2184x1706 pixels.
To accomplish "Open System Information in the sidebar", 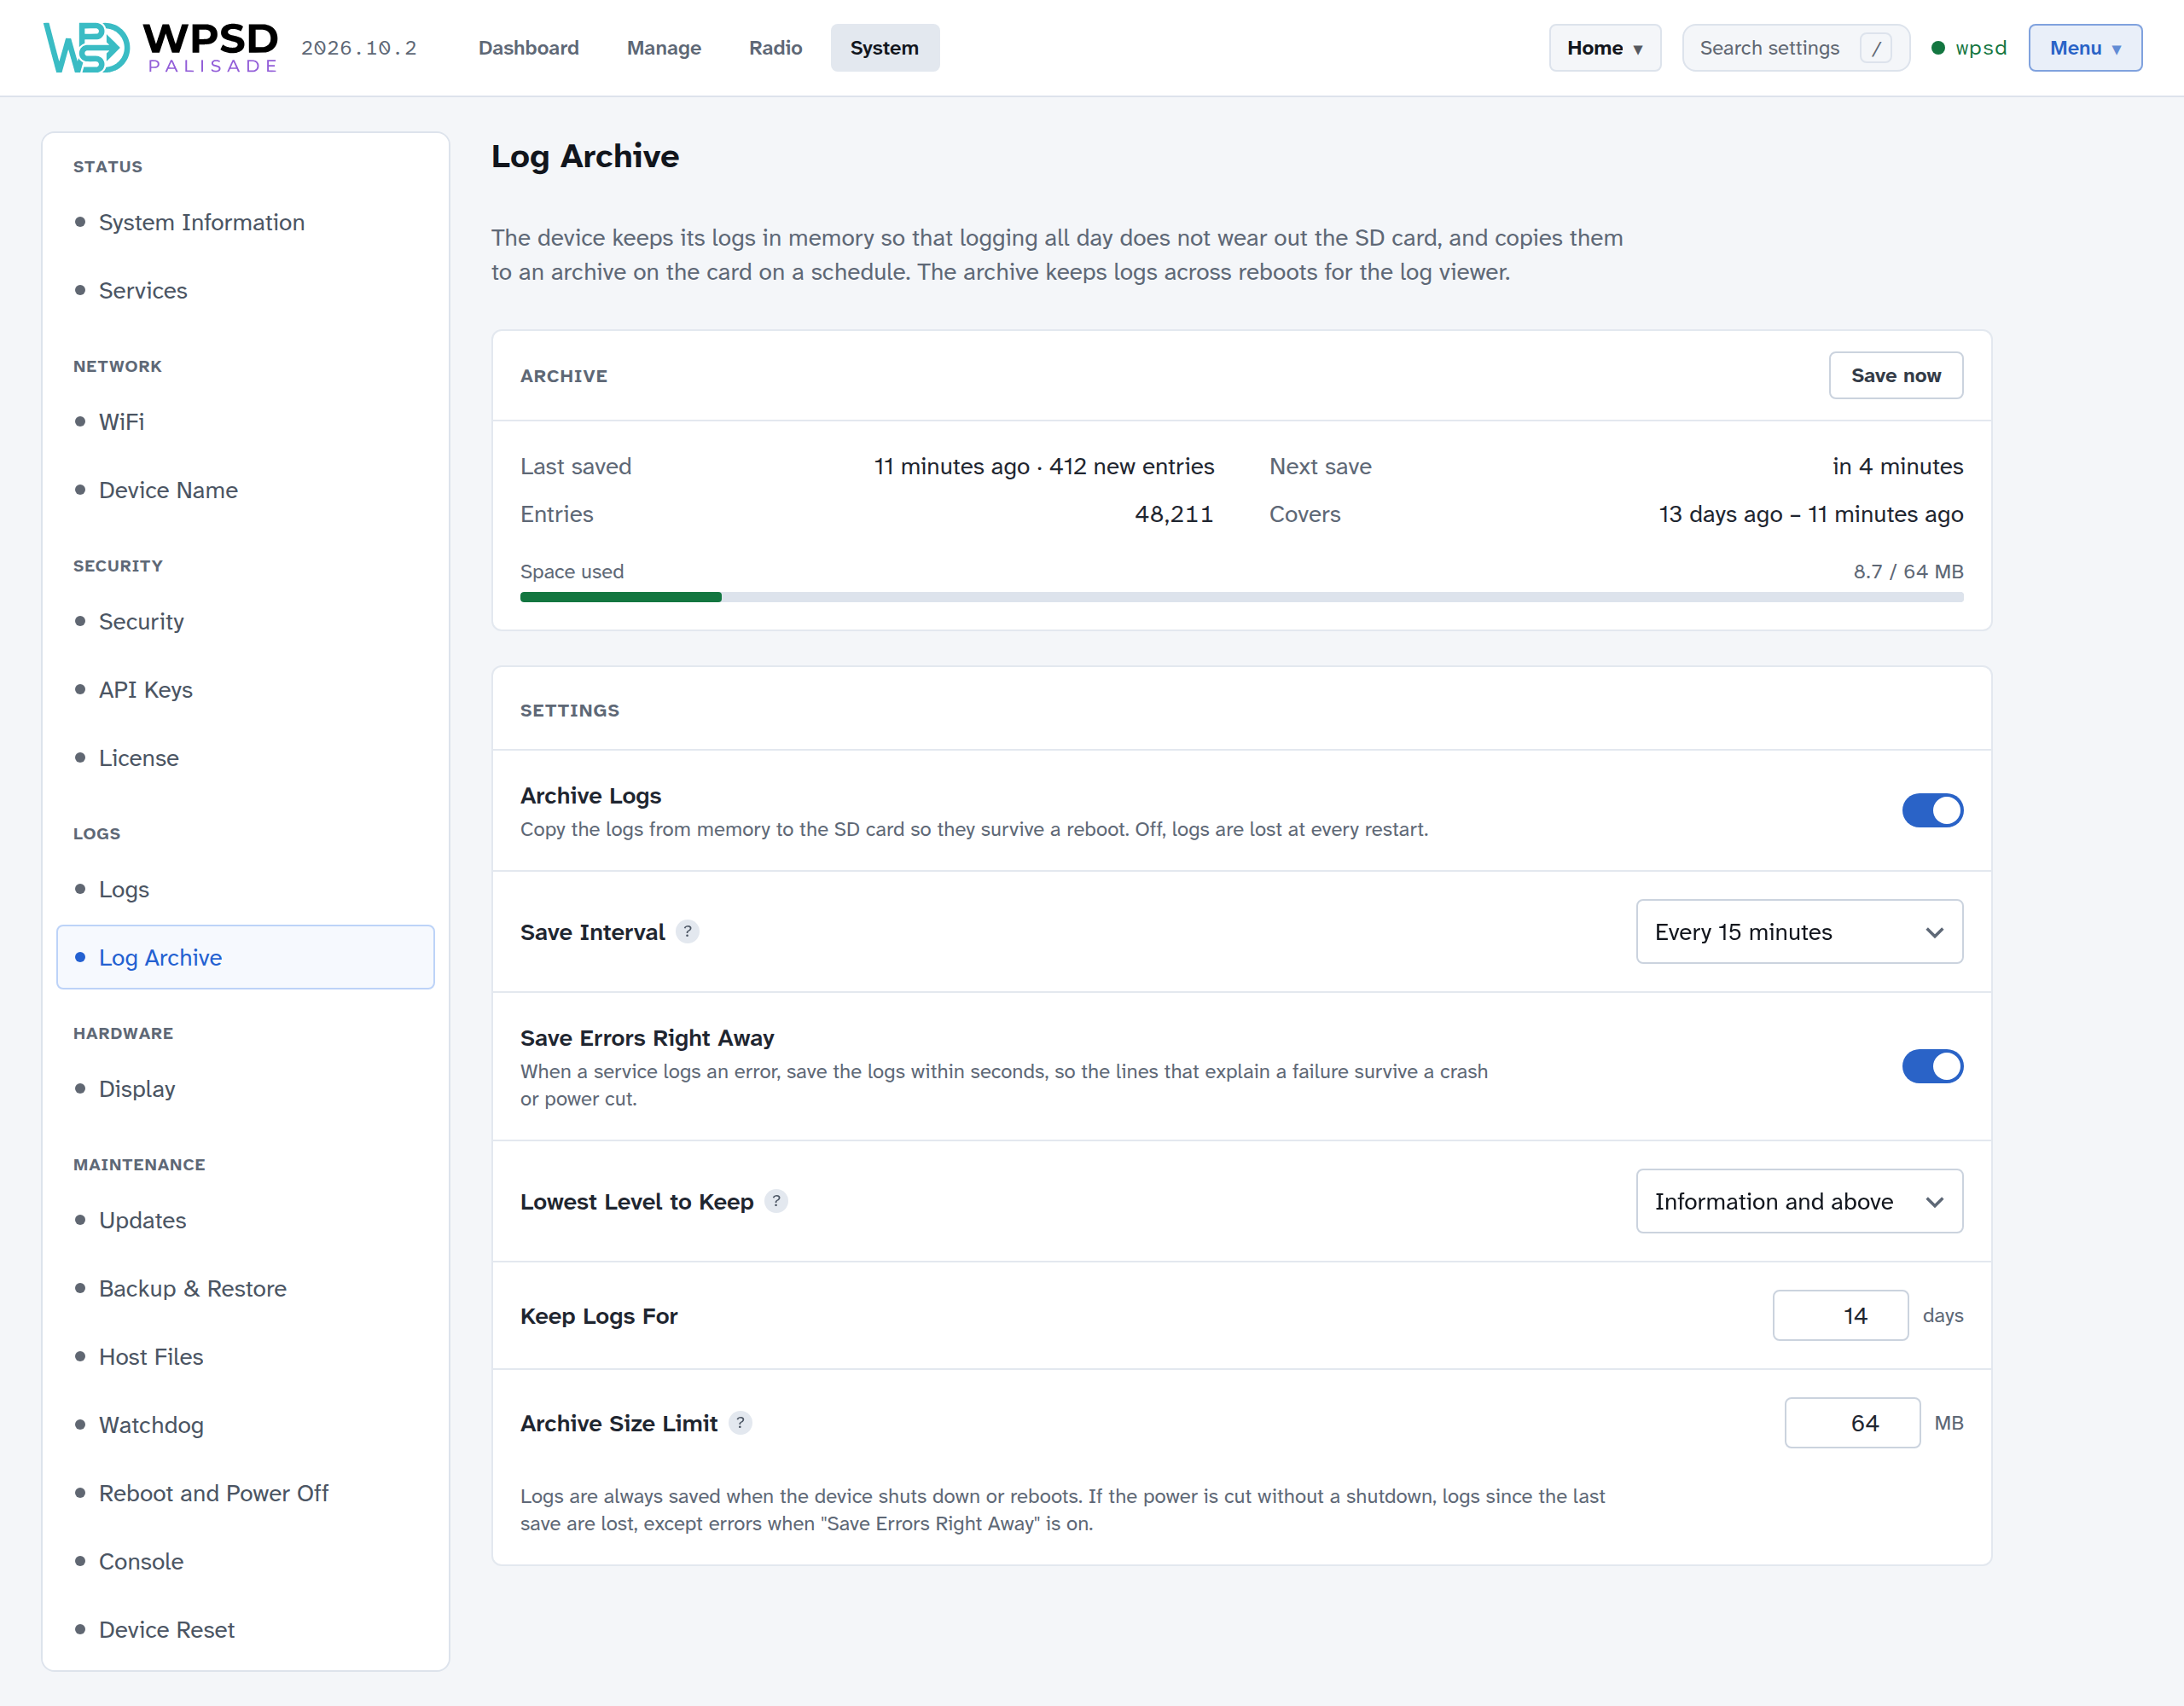I will [x=245, y=222].
